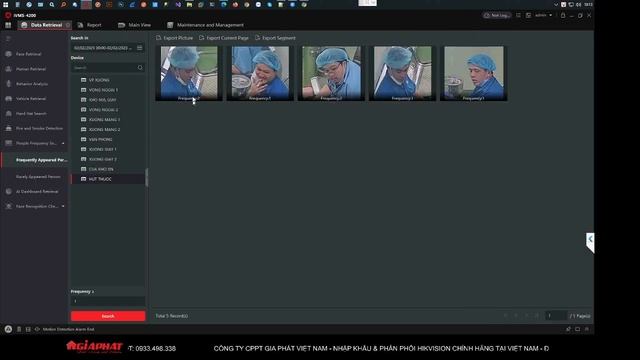Open Face Retrieval in sidebar
640x360 pixels.
(x=29, y=54)
